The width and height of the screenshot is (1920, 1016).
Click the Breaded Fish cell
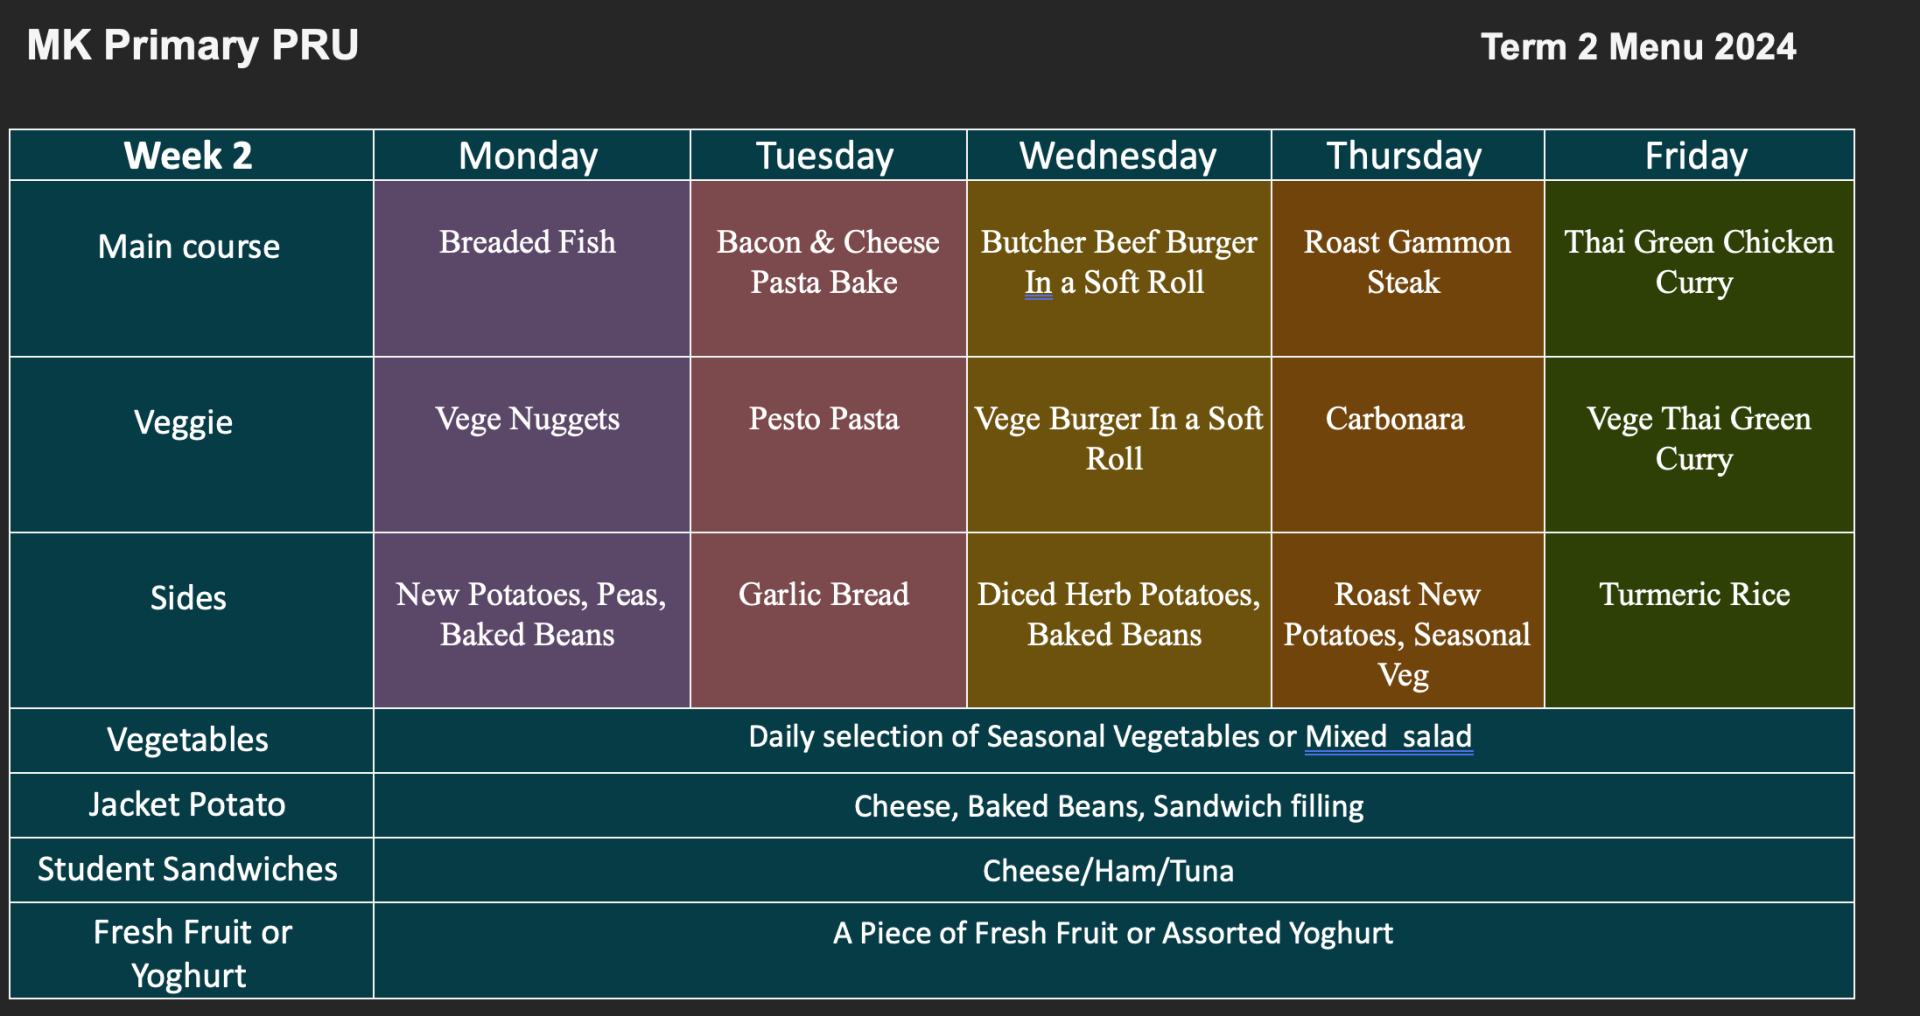coord(531,268)
